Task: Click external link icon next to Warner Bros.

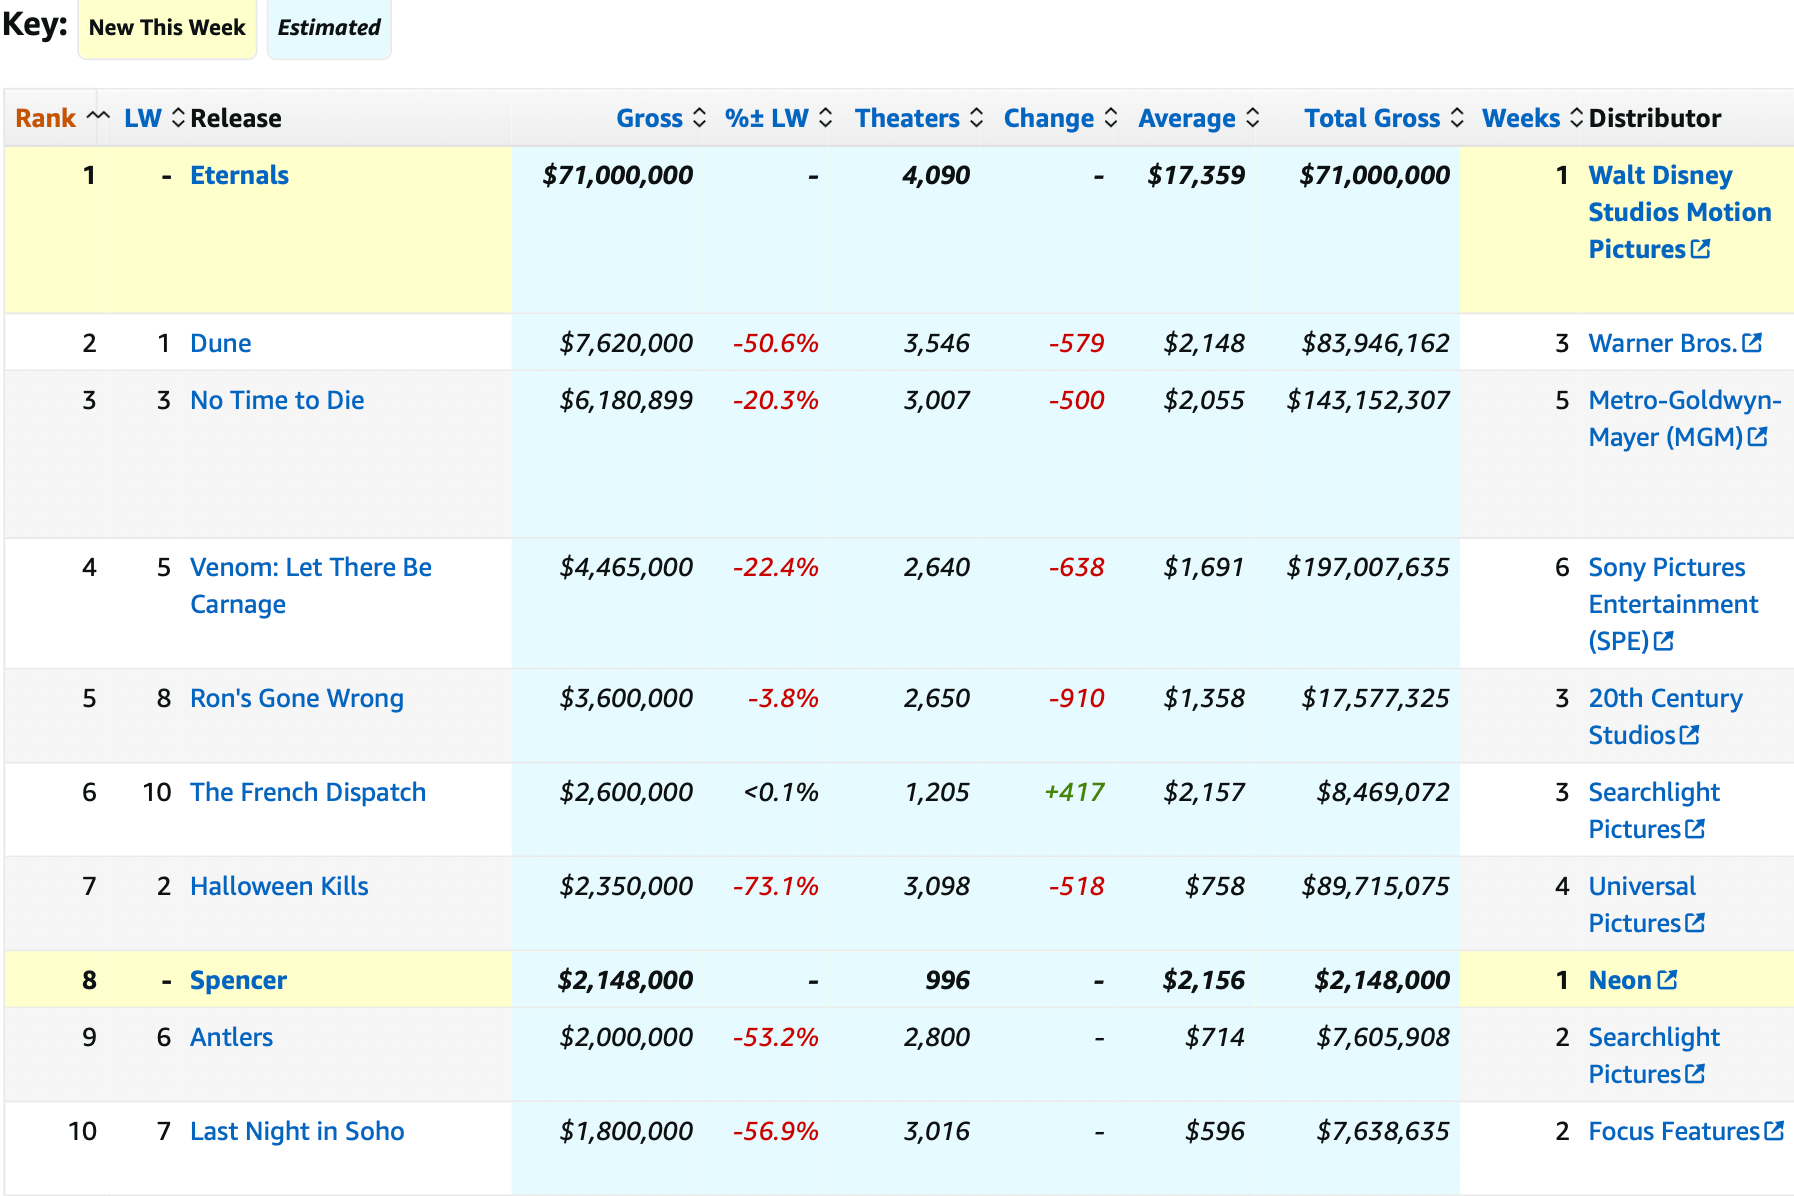Action: [x=1751, y=343]
